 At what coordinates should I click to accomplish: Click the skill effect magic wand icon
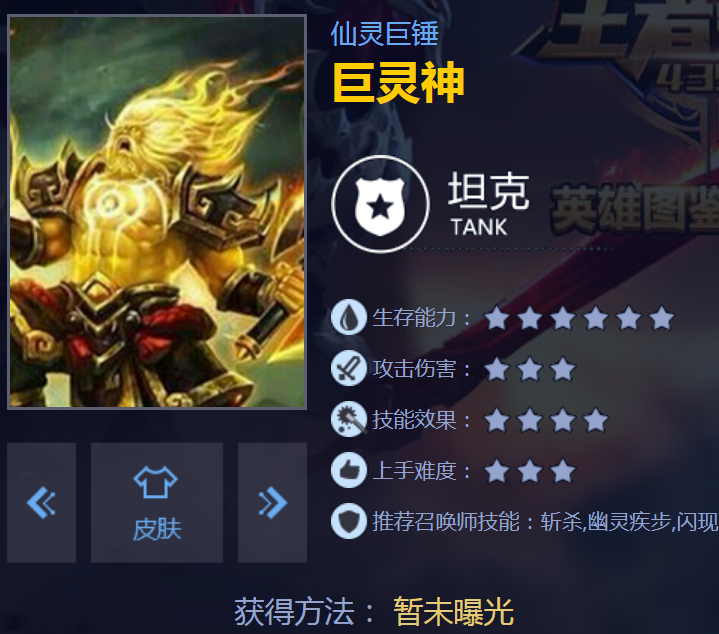click(348, 419)
